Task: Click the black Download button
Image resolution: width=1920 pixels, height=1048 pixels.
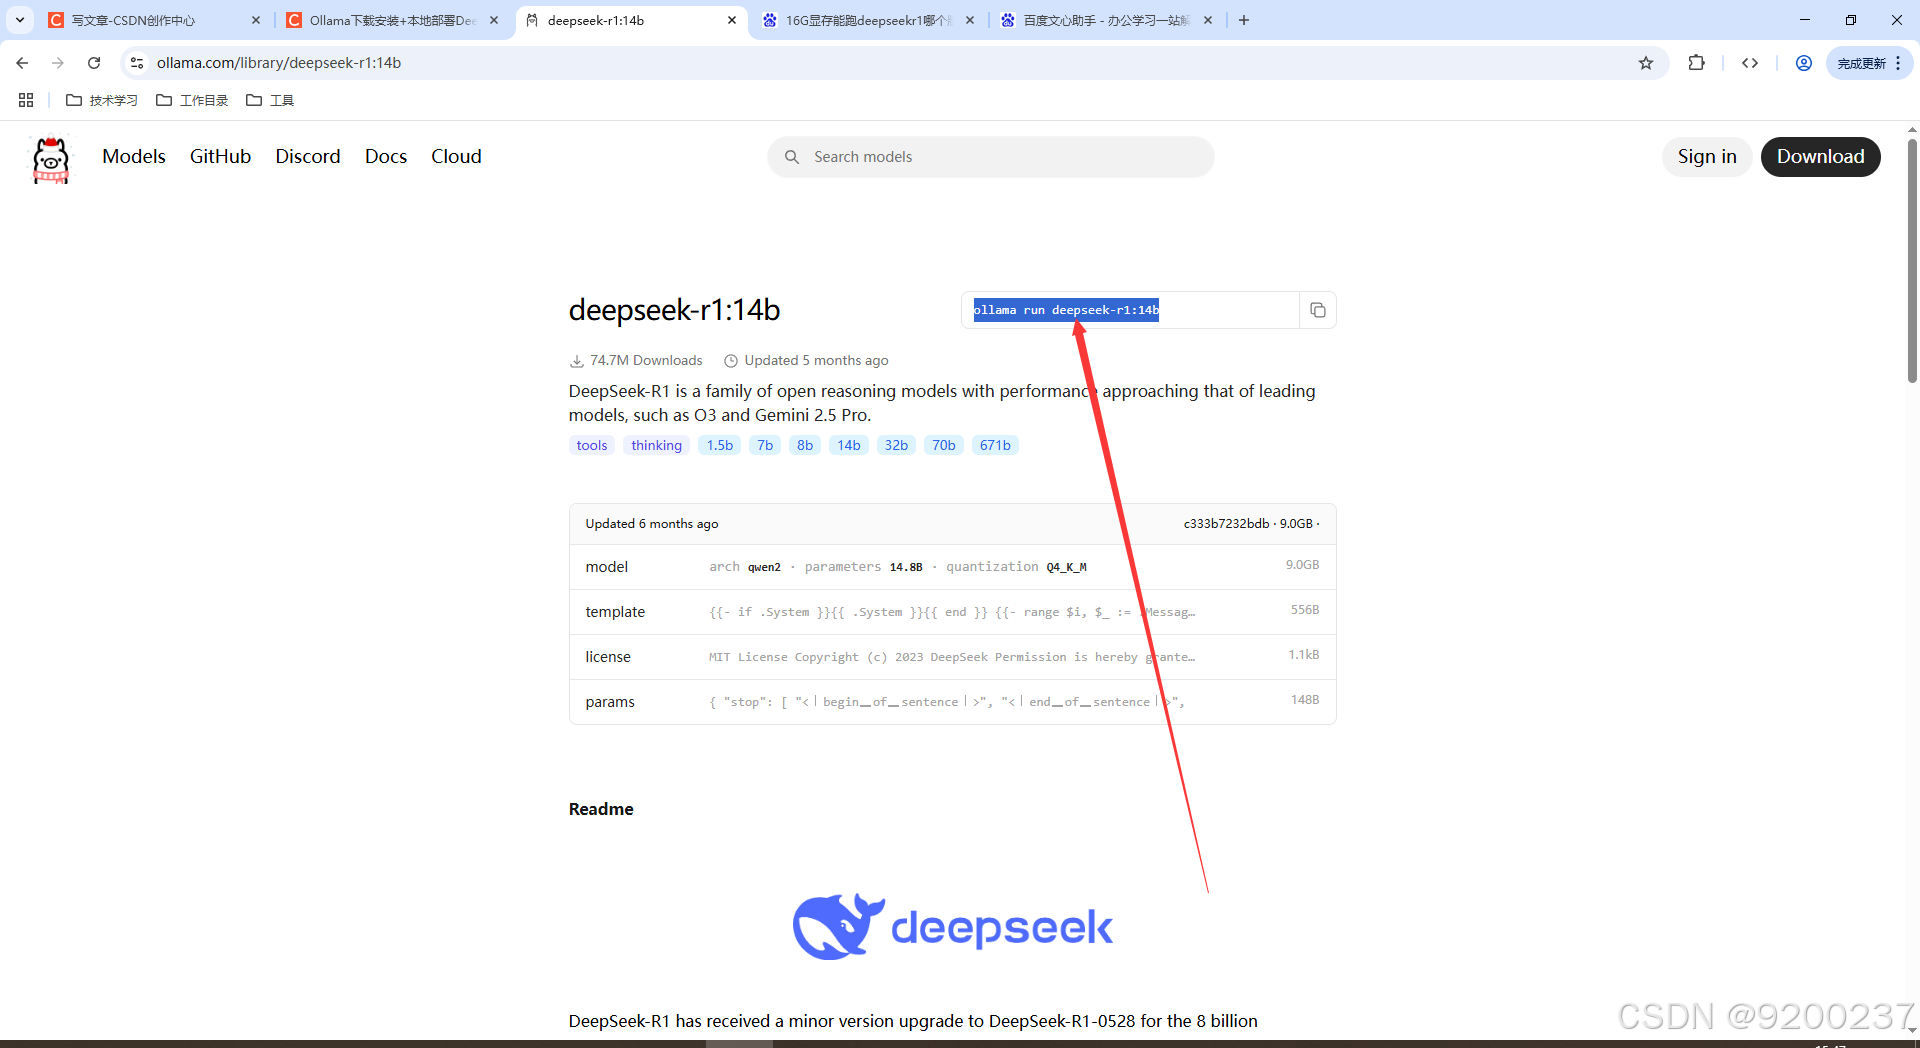Action: click(1820, 156)
